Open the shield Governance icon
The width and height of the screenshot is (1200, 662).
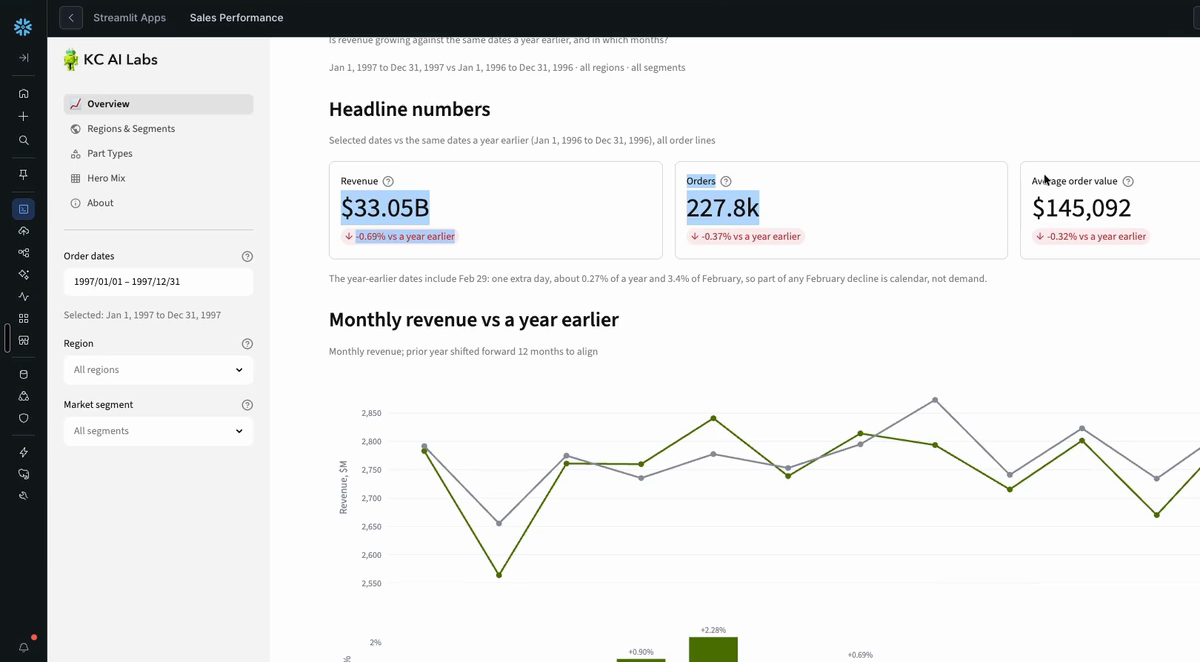pos(23,418)
